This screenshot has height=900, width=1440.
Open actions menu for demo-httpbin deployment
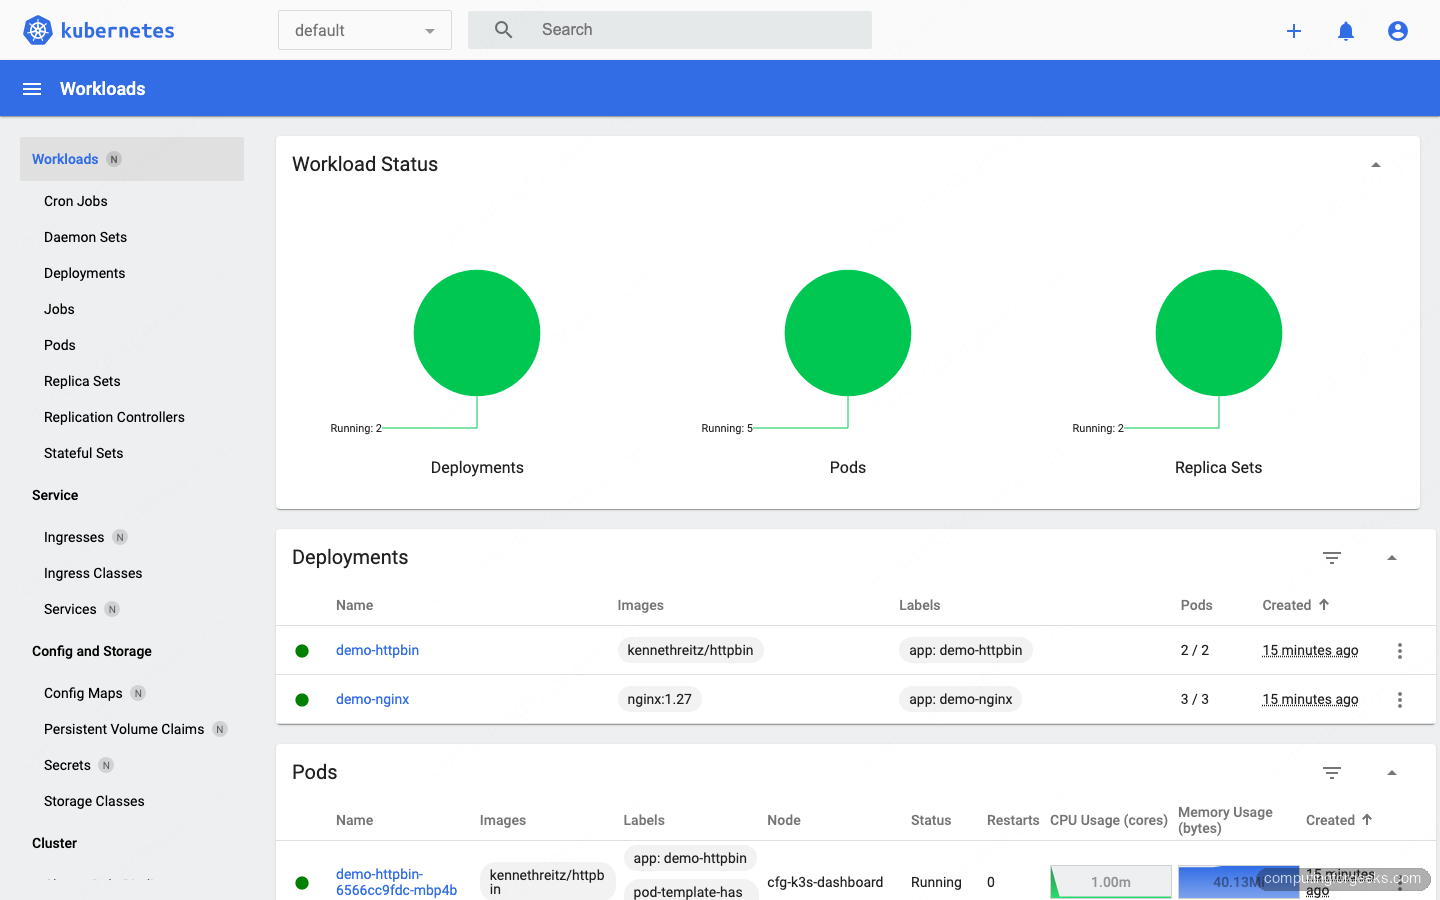point(1400,650)
